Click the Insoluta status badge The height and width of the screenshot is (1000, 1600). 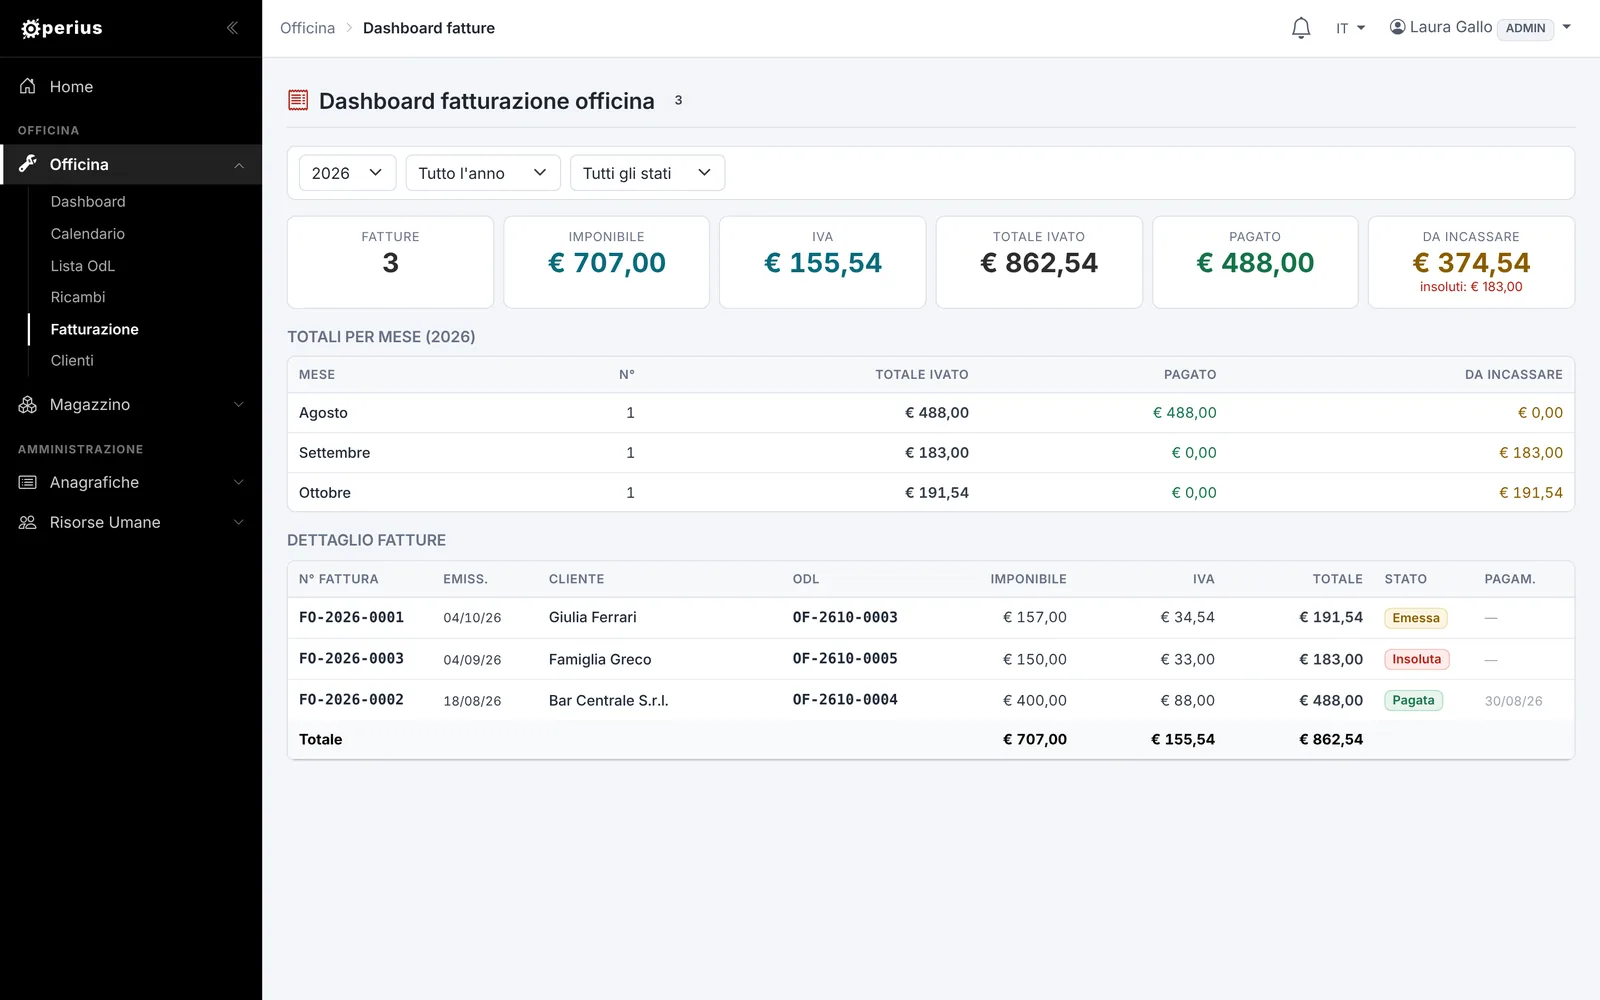(1417, 659)
